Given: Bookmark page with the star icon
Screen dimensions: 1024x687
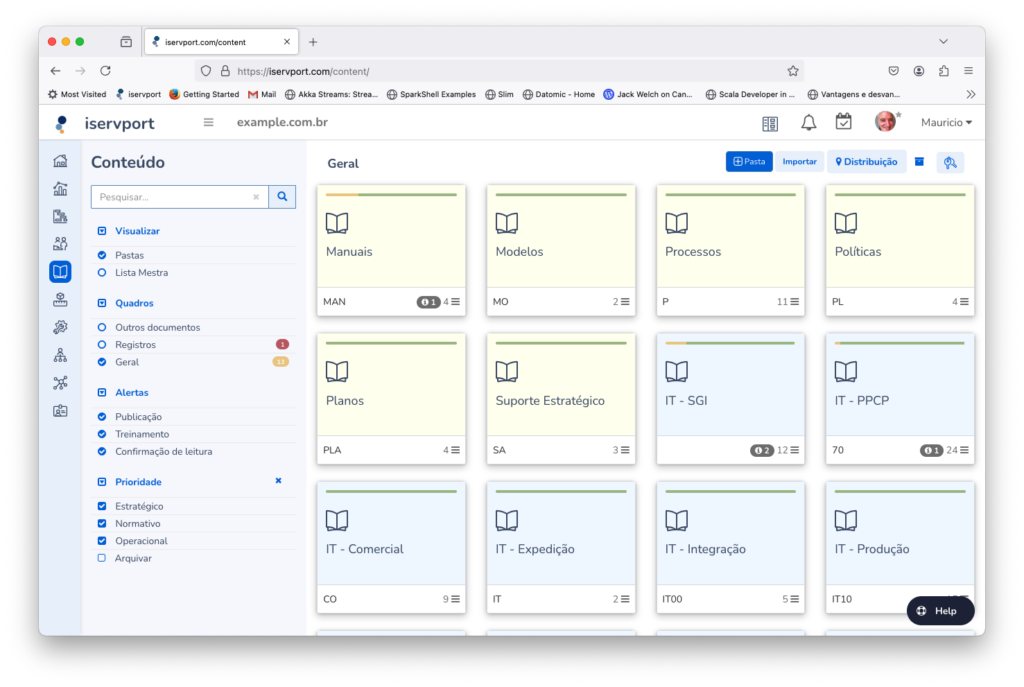Looking at the screenshot, I should (x=793, y=71).
